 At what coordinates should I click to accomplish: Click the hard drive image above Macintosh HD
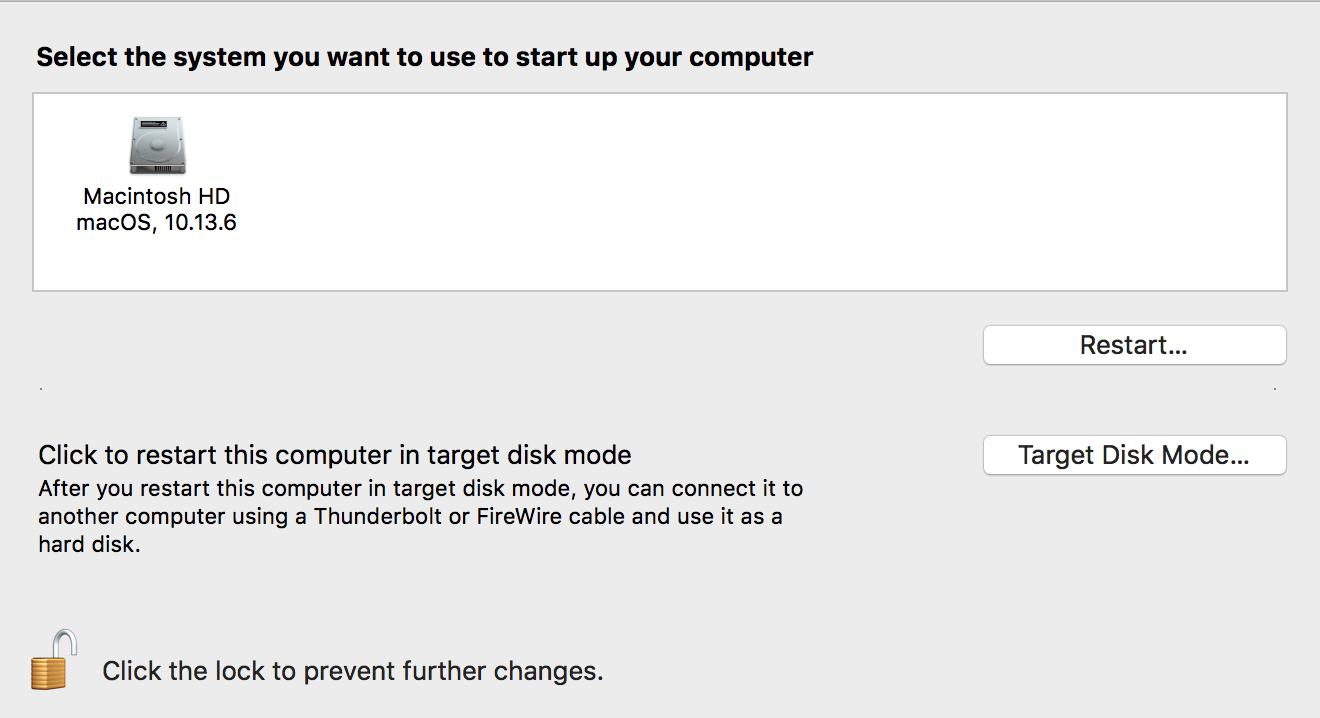pos(158,144)
